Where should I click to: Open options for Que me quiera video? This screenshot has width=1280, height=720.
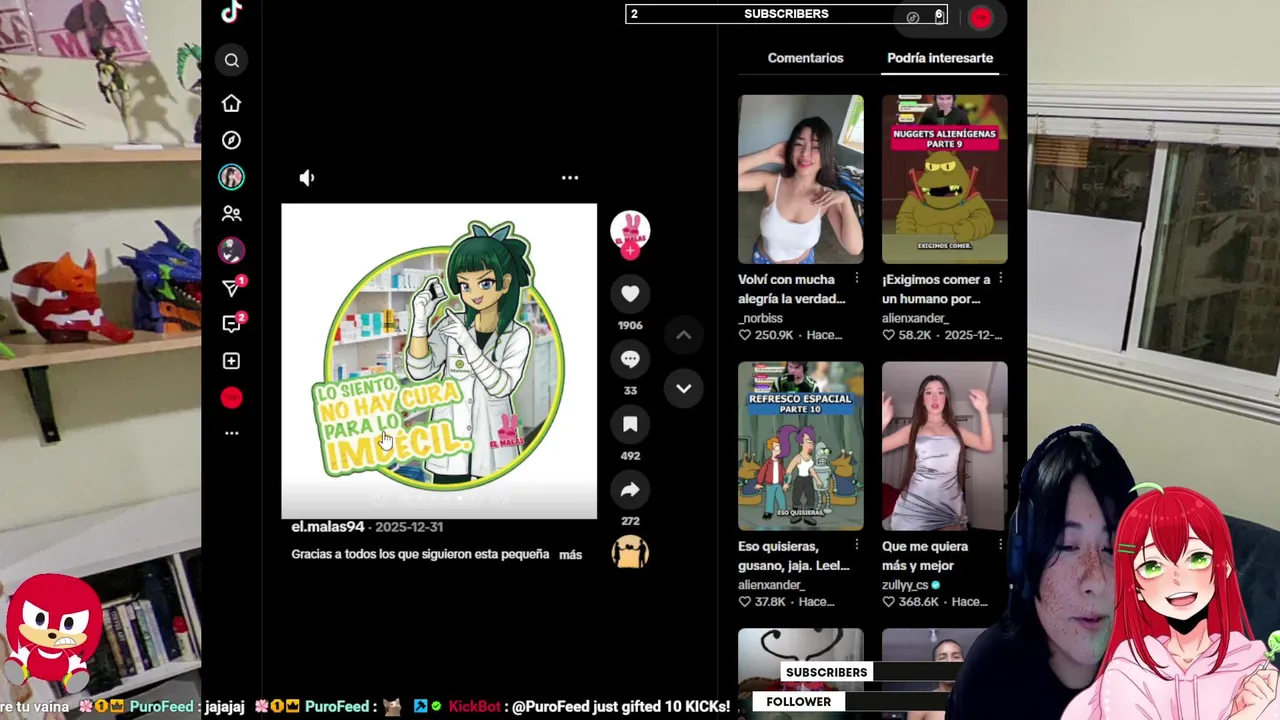coord(1000,545)
